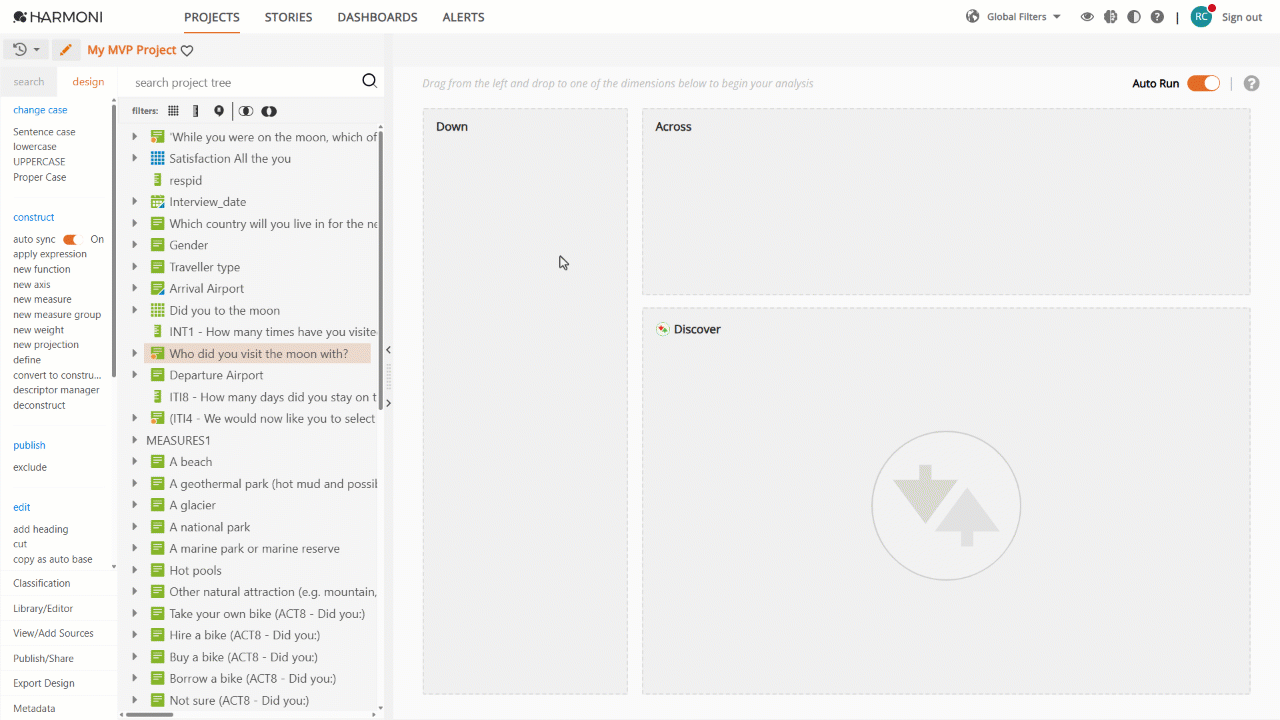The width and height of the screenshot is (1280, 720).
Task: Apply the single column filter icon
Action: [x=196, y=111]
